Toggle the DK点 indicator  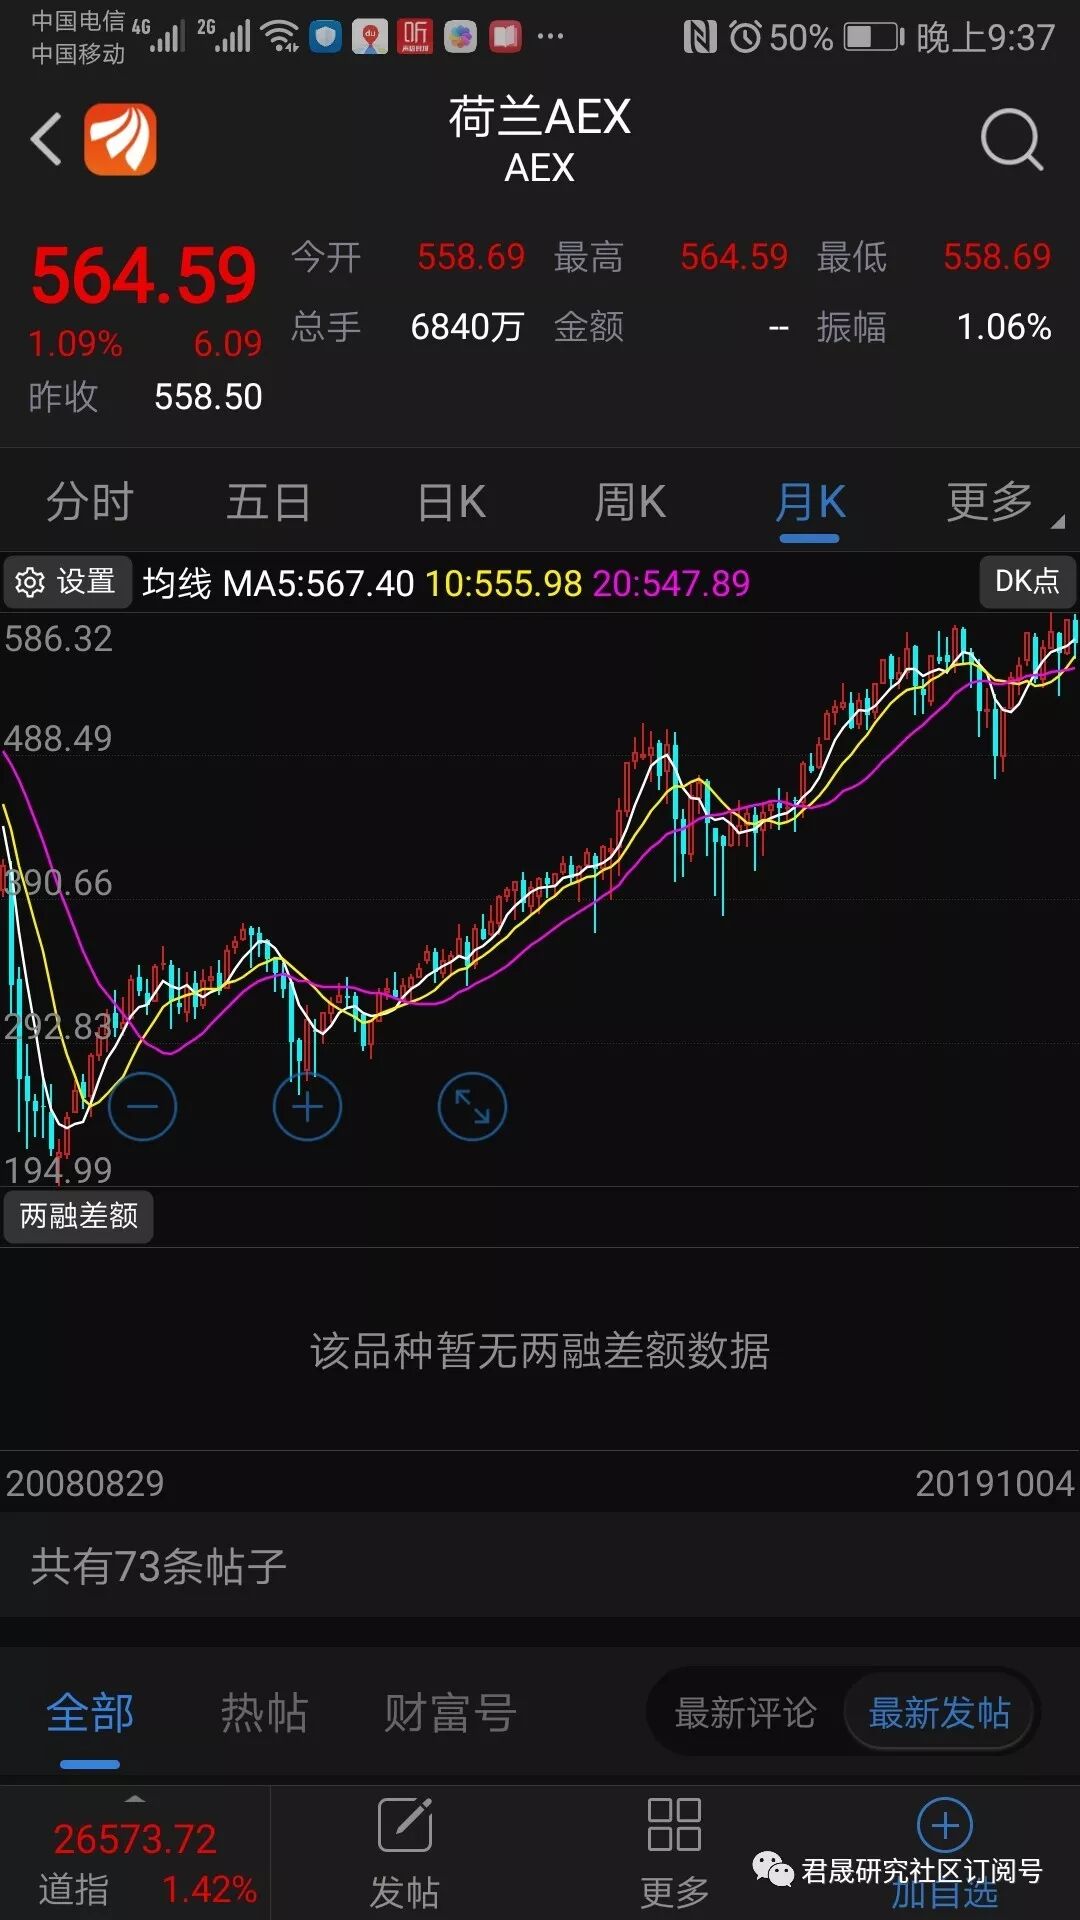pyautogui.click(x=1027, y=581)
